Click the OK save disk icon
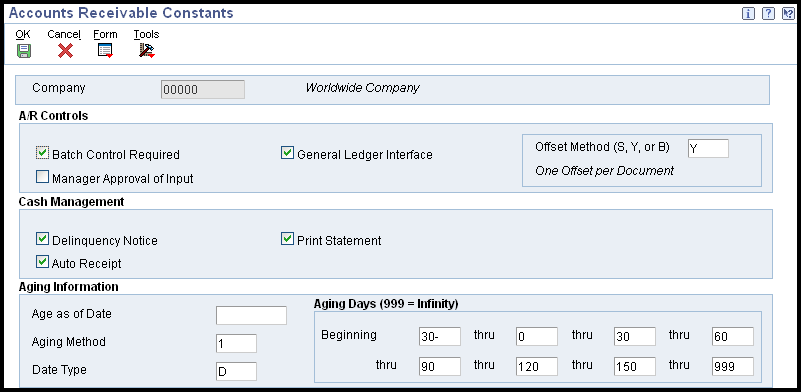The height and width of the screenshot is (392, 801). [x=23, y=51]
